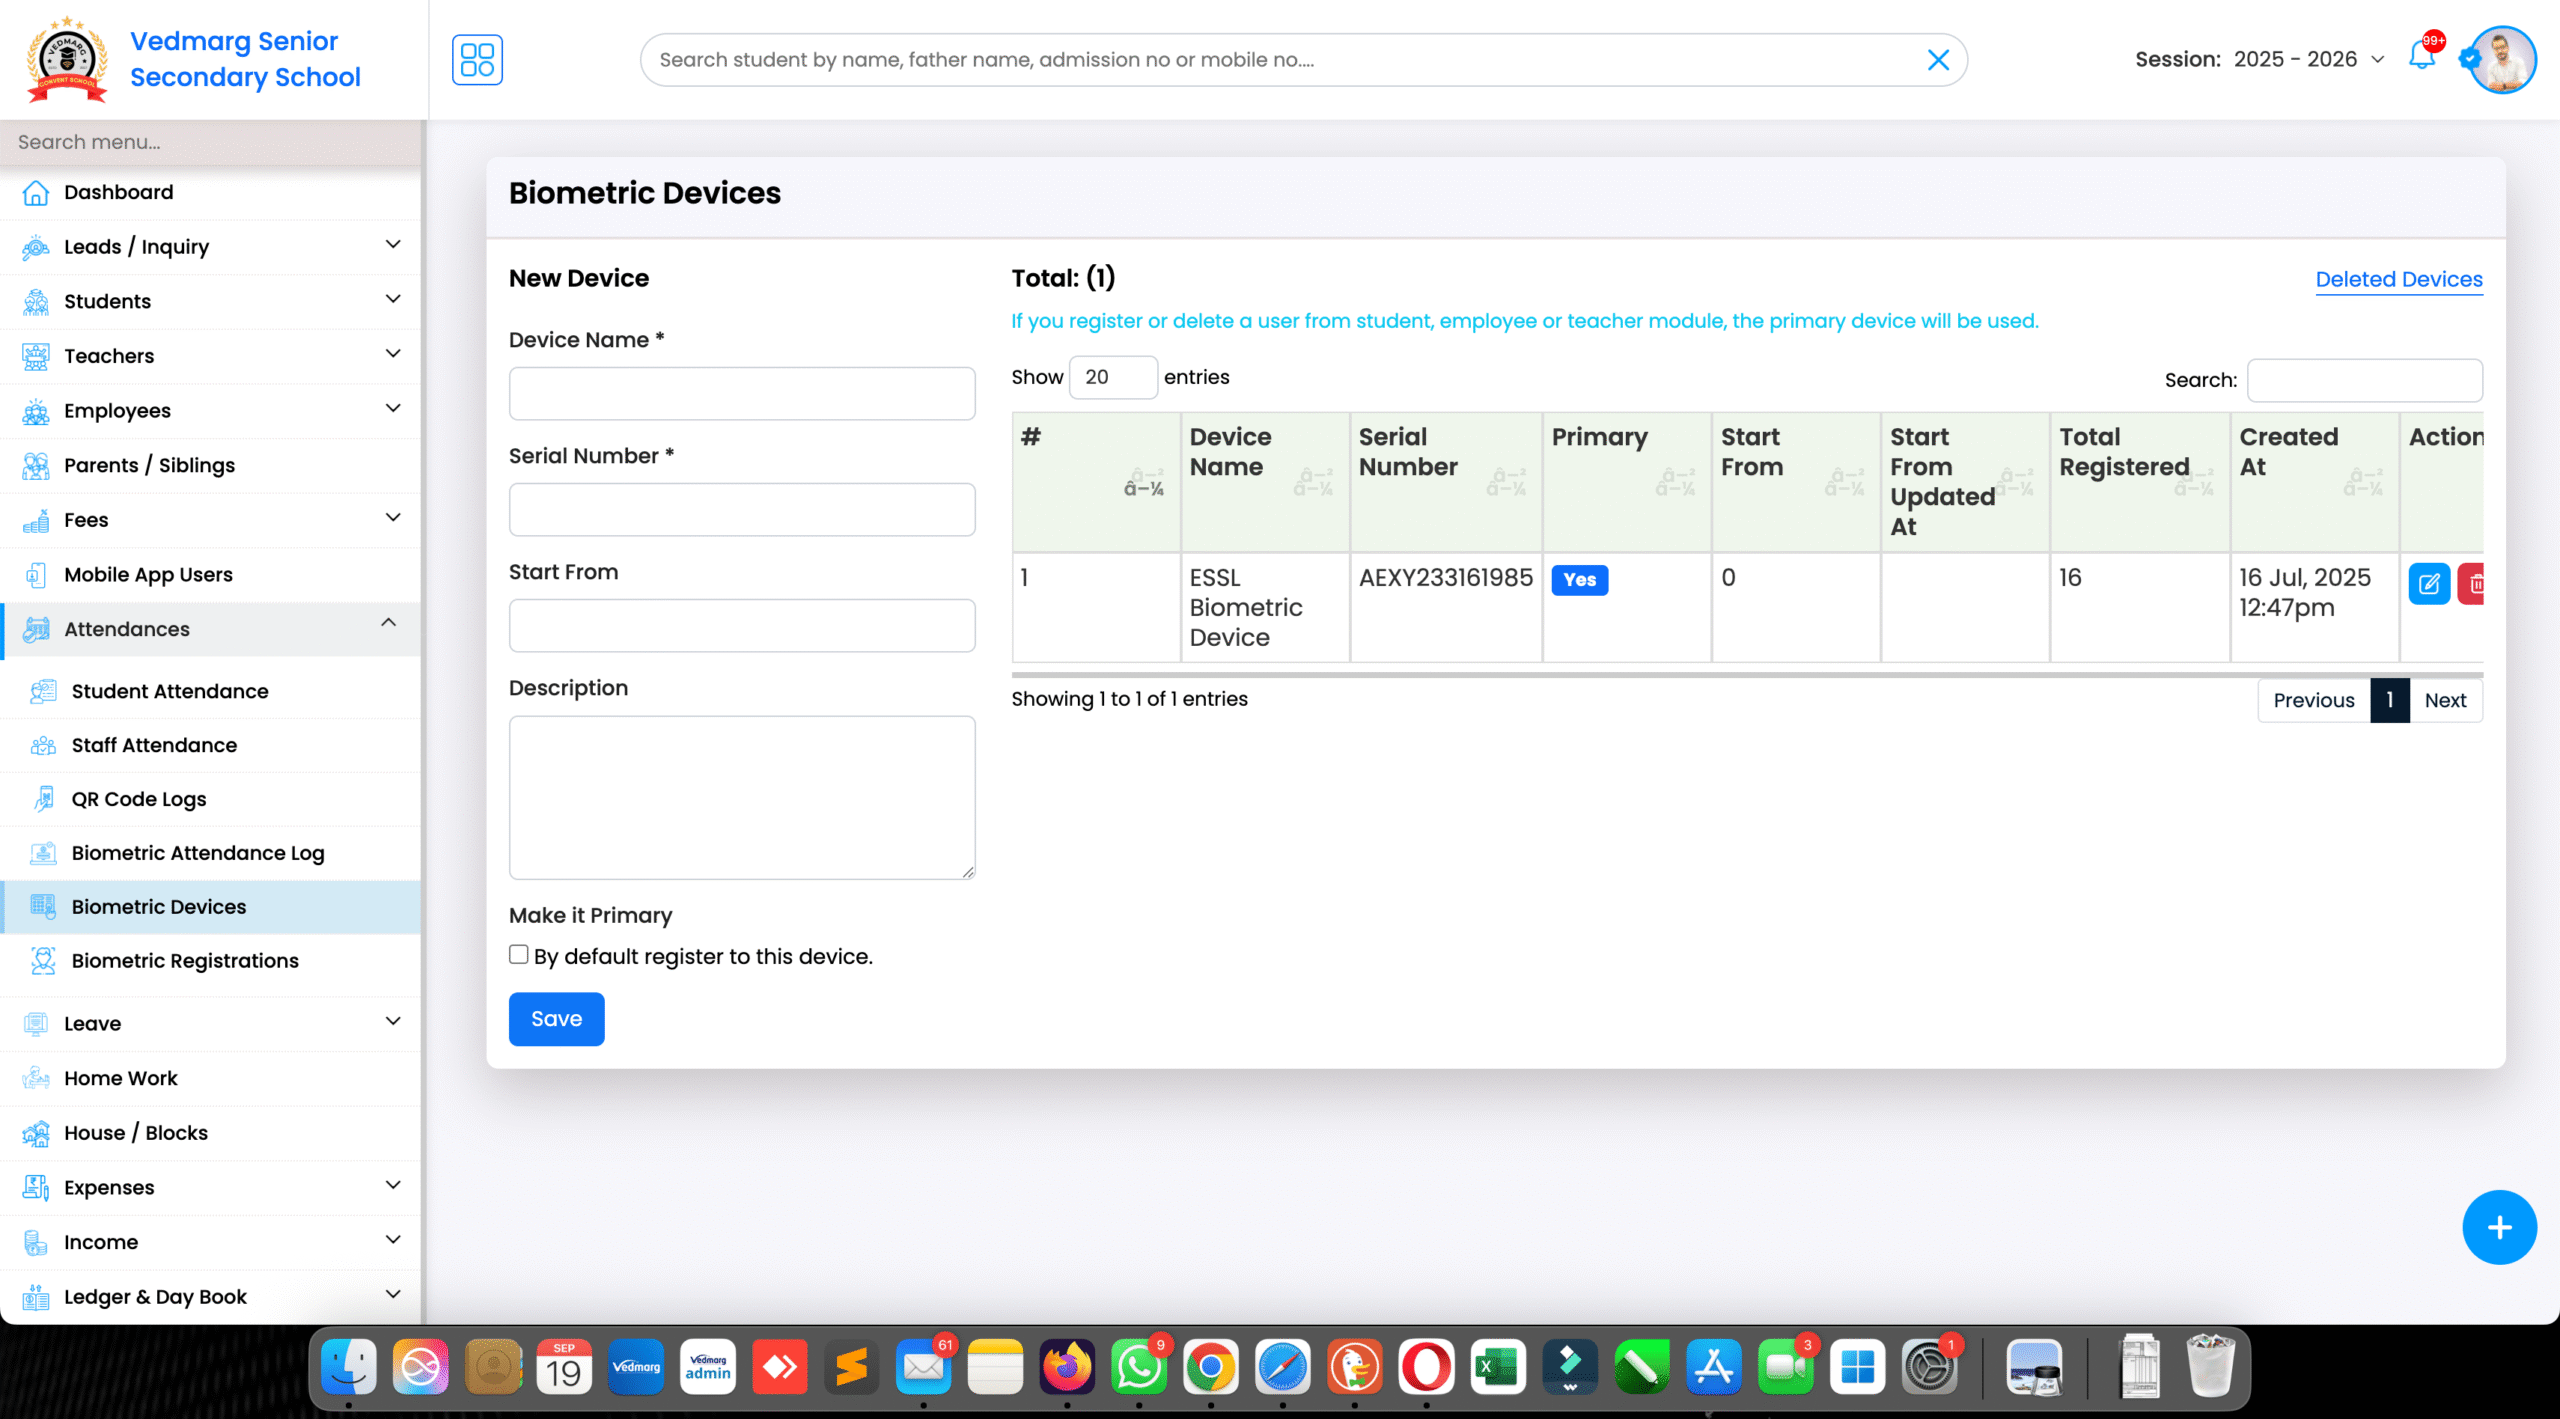
Task: Select Staff Attendance from the sidebar
Action: click(x=155, y=744)
